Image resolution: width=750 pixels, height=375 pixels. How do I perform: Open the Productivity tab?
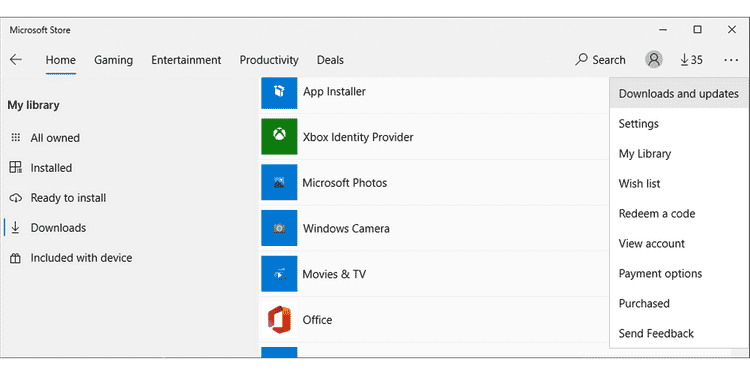coord(269,60)
